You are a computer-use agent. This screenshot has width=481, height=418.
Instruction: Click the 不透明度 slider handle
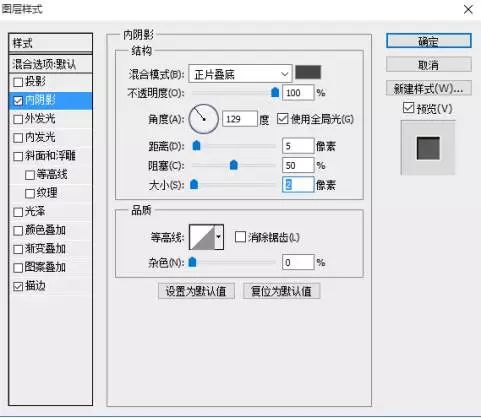coord(275,92)
